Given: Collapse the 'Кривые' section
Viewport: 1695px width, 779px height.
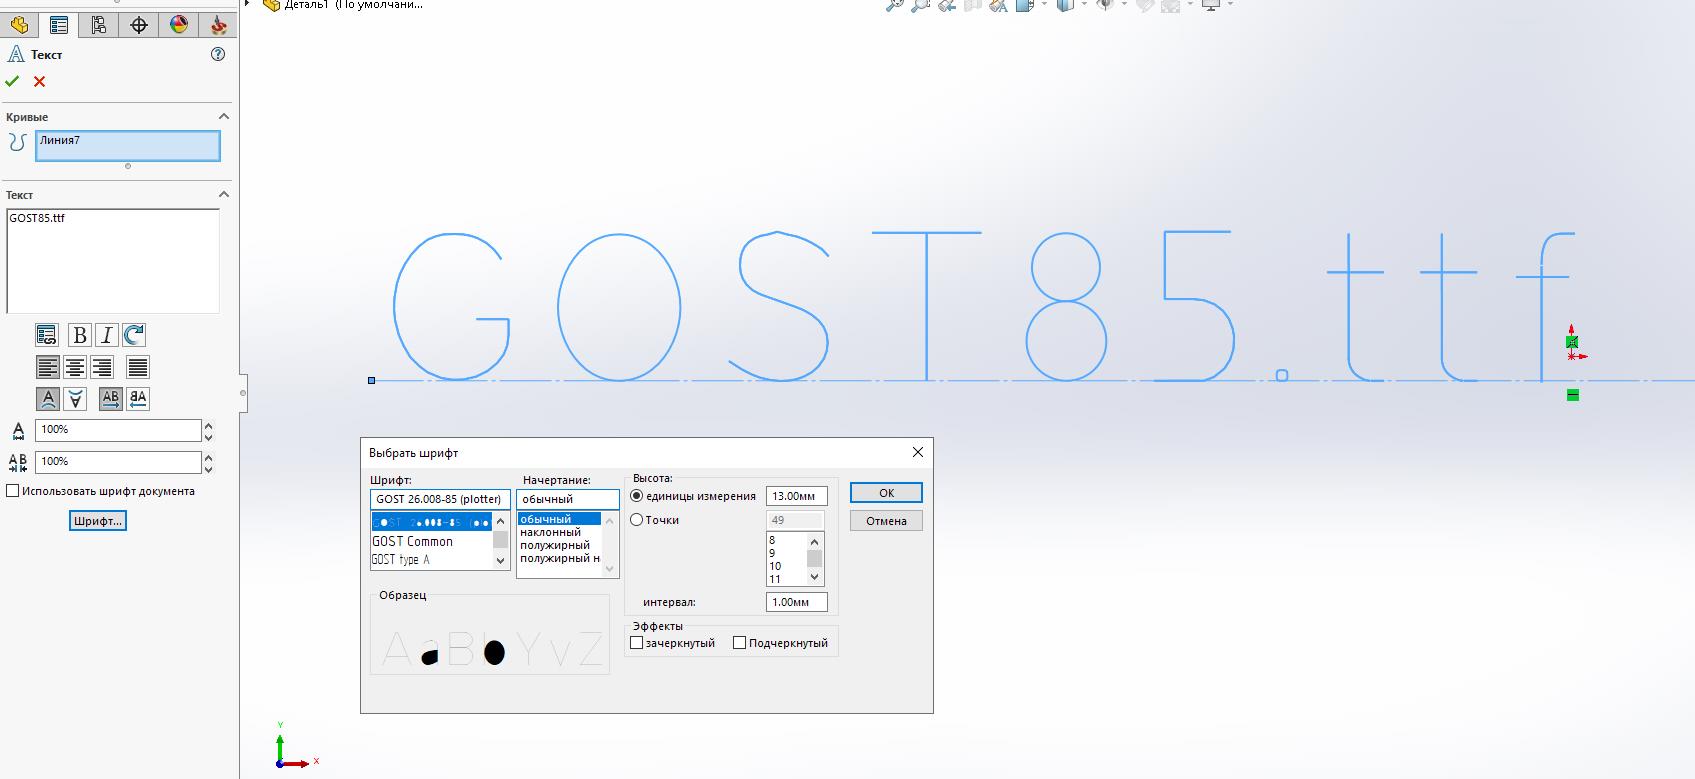Looking at the screenshot, I should pyautogui.click(x=224, y=117).
